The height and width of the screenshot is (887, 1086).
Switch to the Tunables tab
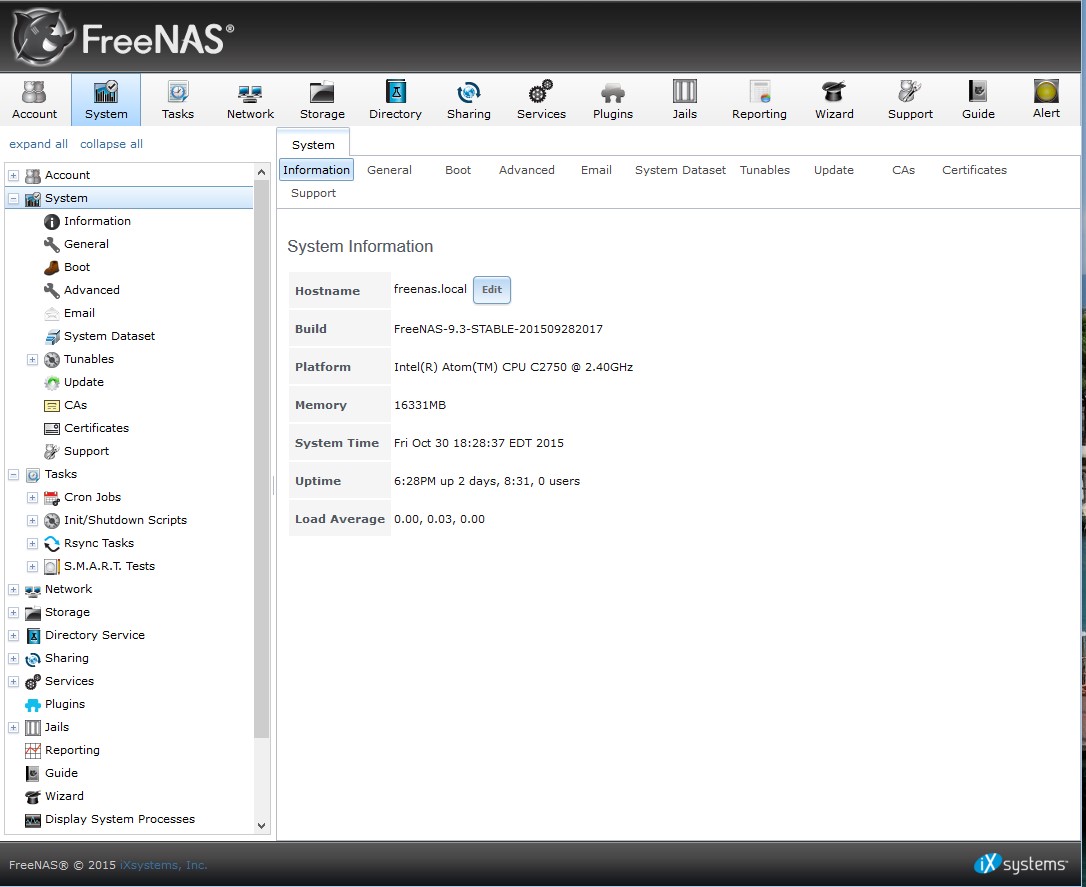pos(765,170)
